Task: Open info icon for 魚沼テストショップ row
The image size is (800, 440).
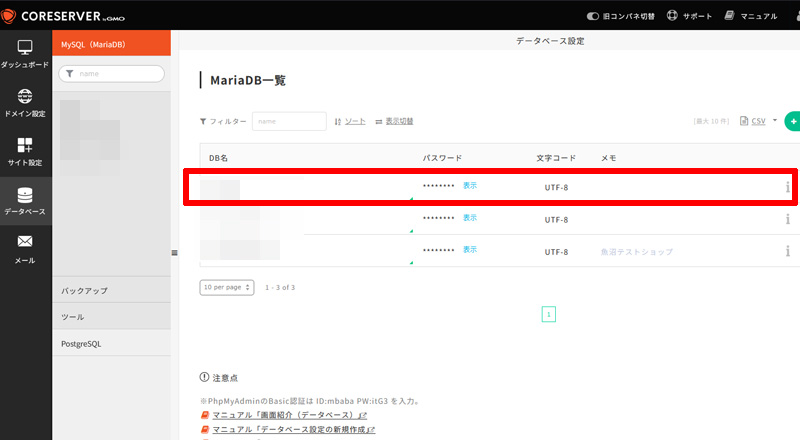Action: pos(787,251)
